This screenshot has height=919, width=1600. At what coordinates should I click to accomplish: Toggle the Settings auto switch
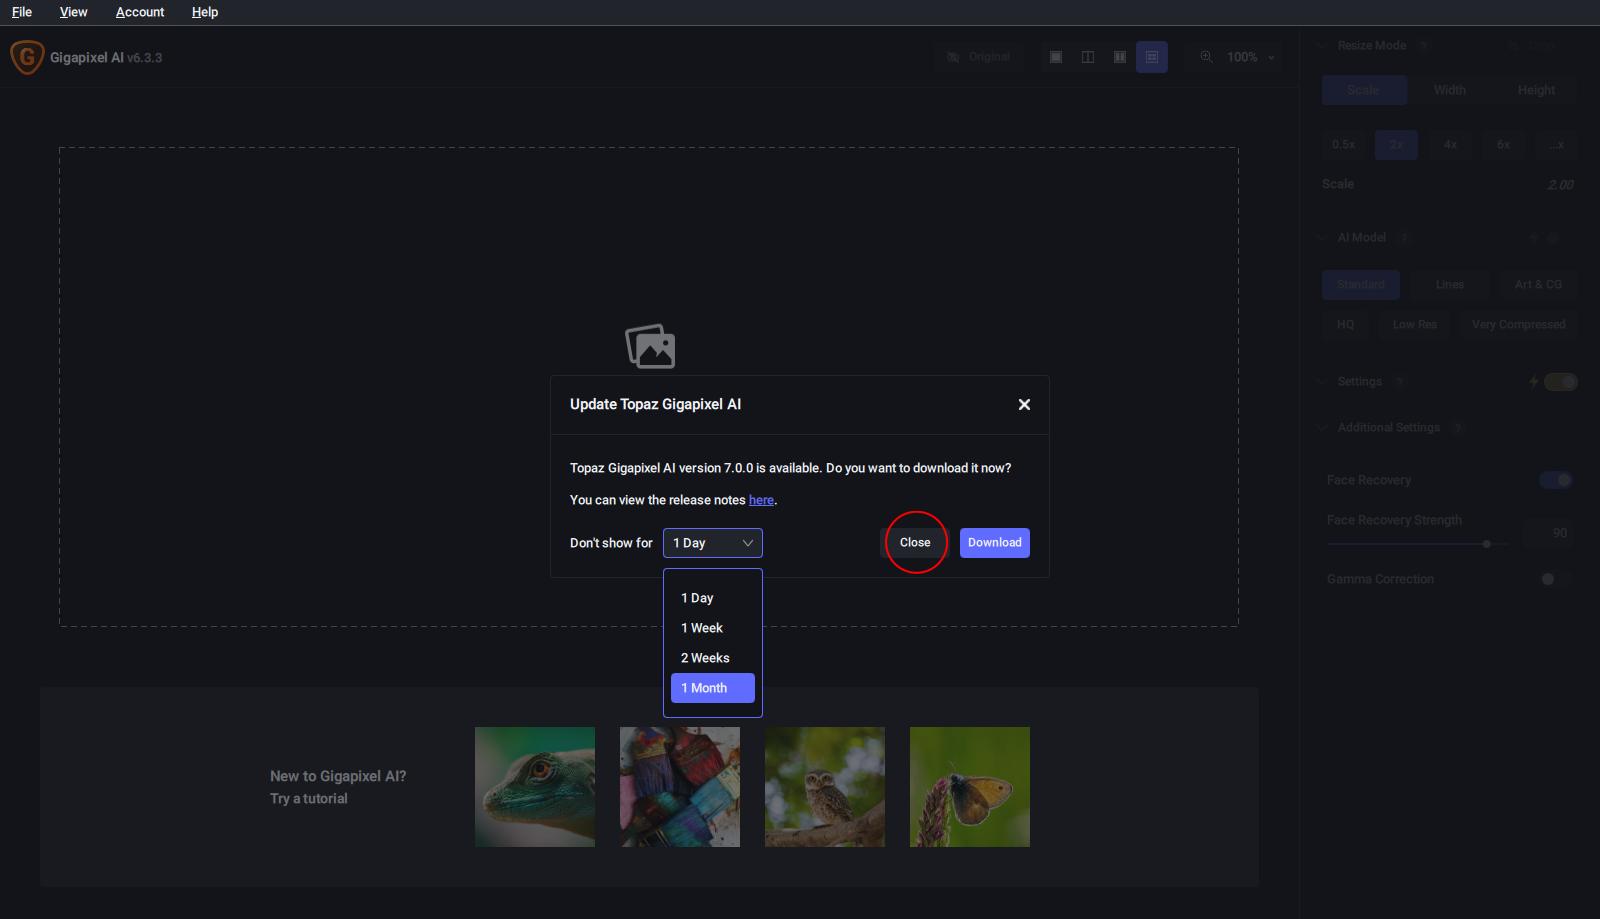pos(1560,382)
